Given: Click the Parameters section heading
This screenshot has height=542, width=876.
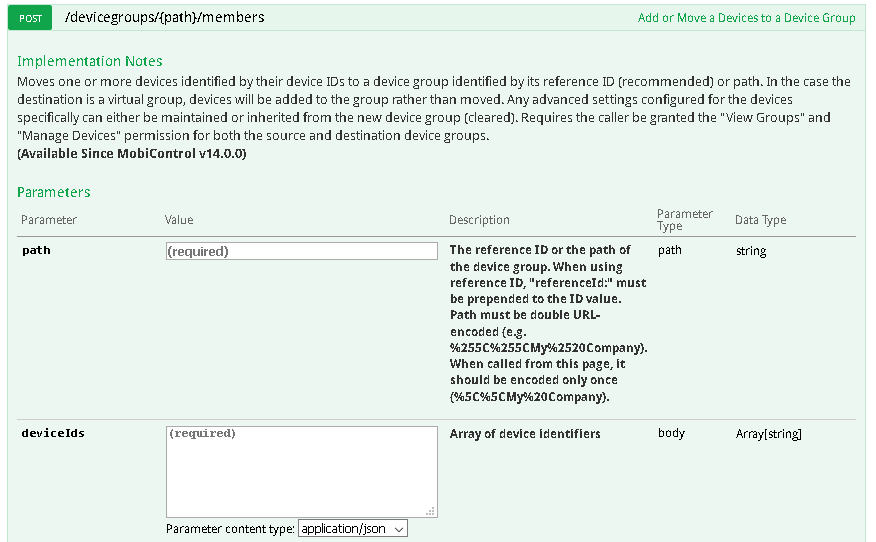Looking at the screenshot, I should [54, 192].
